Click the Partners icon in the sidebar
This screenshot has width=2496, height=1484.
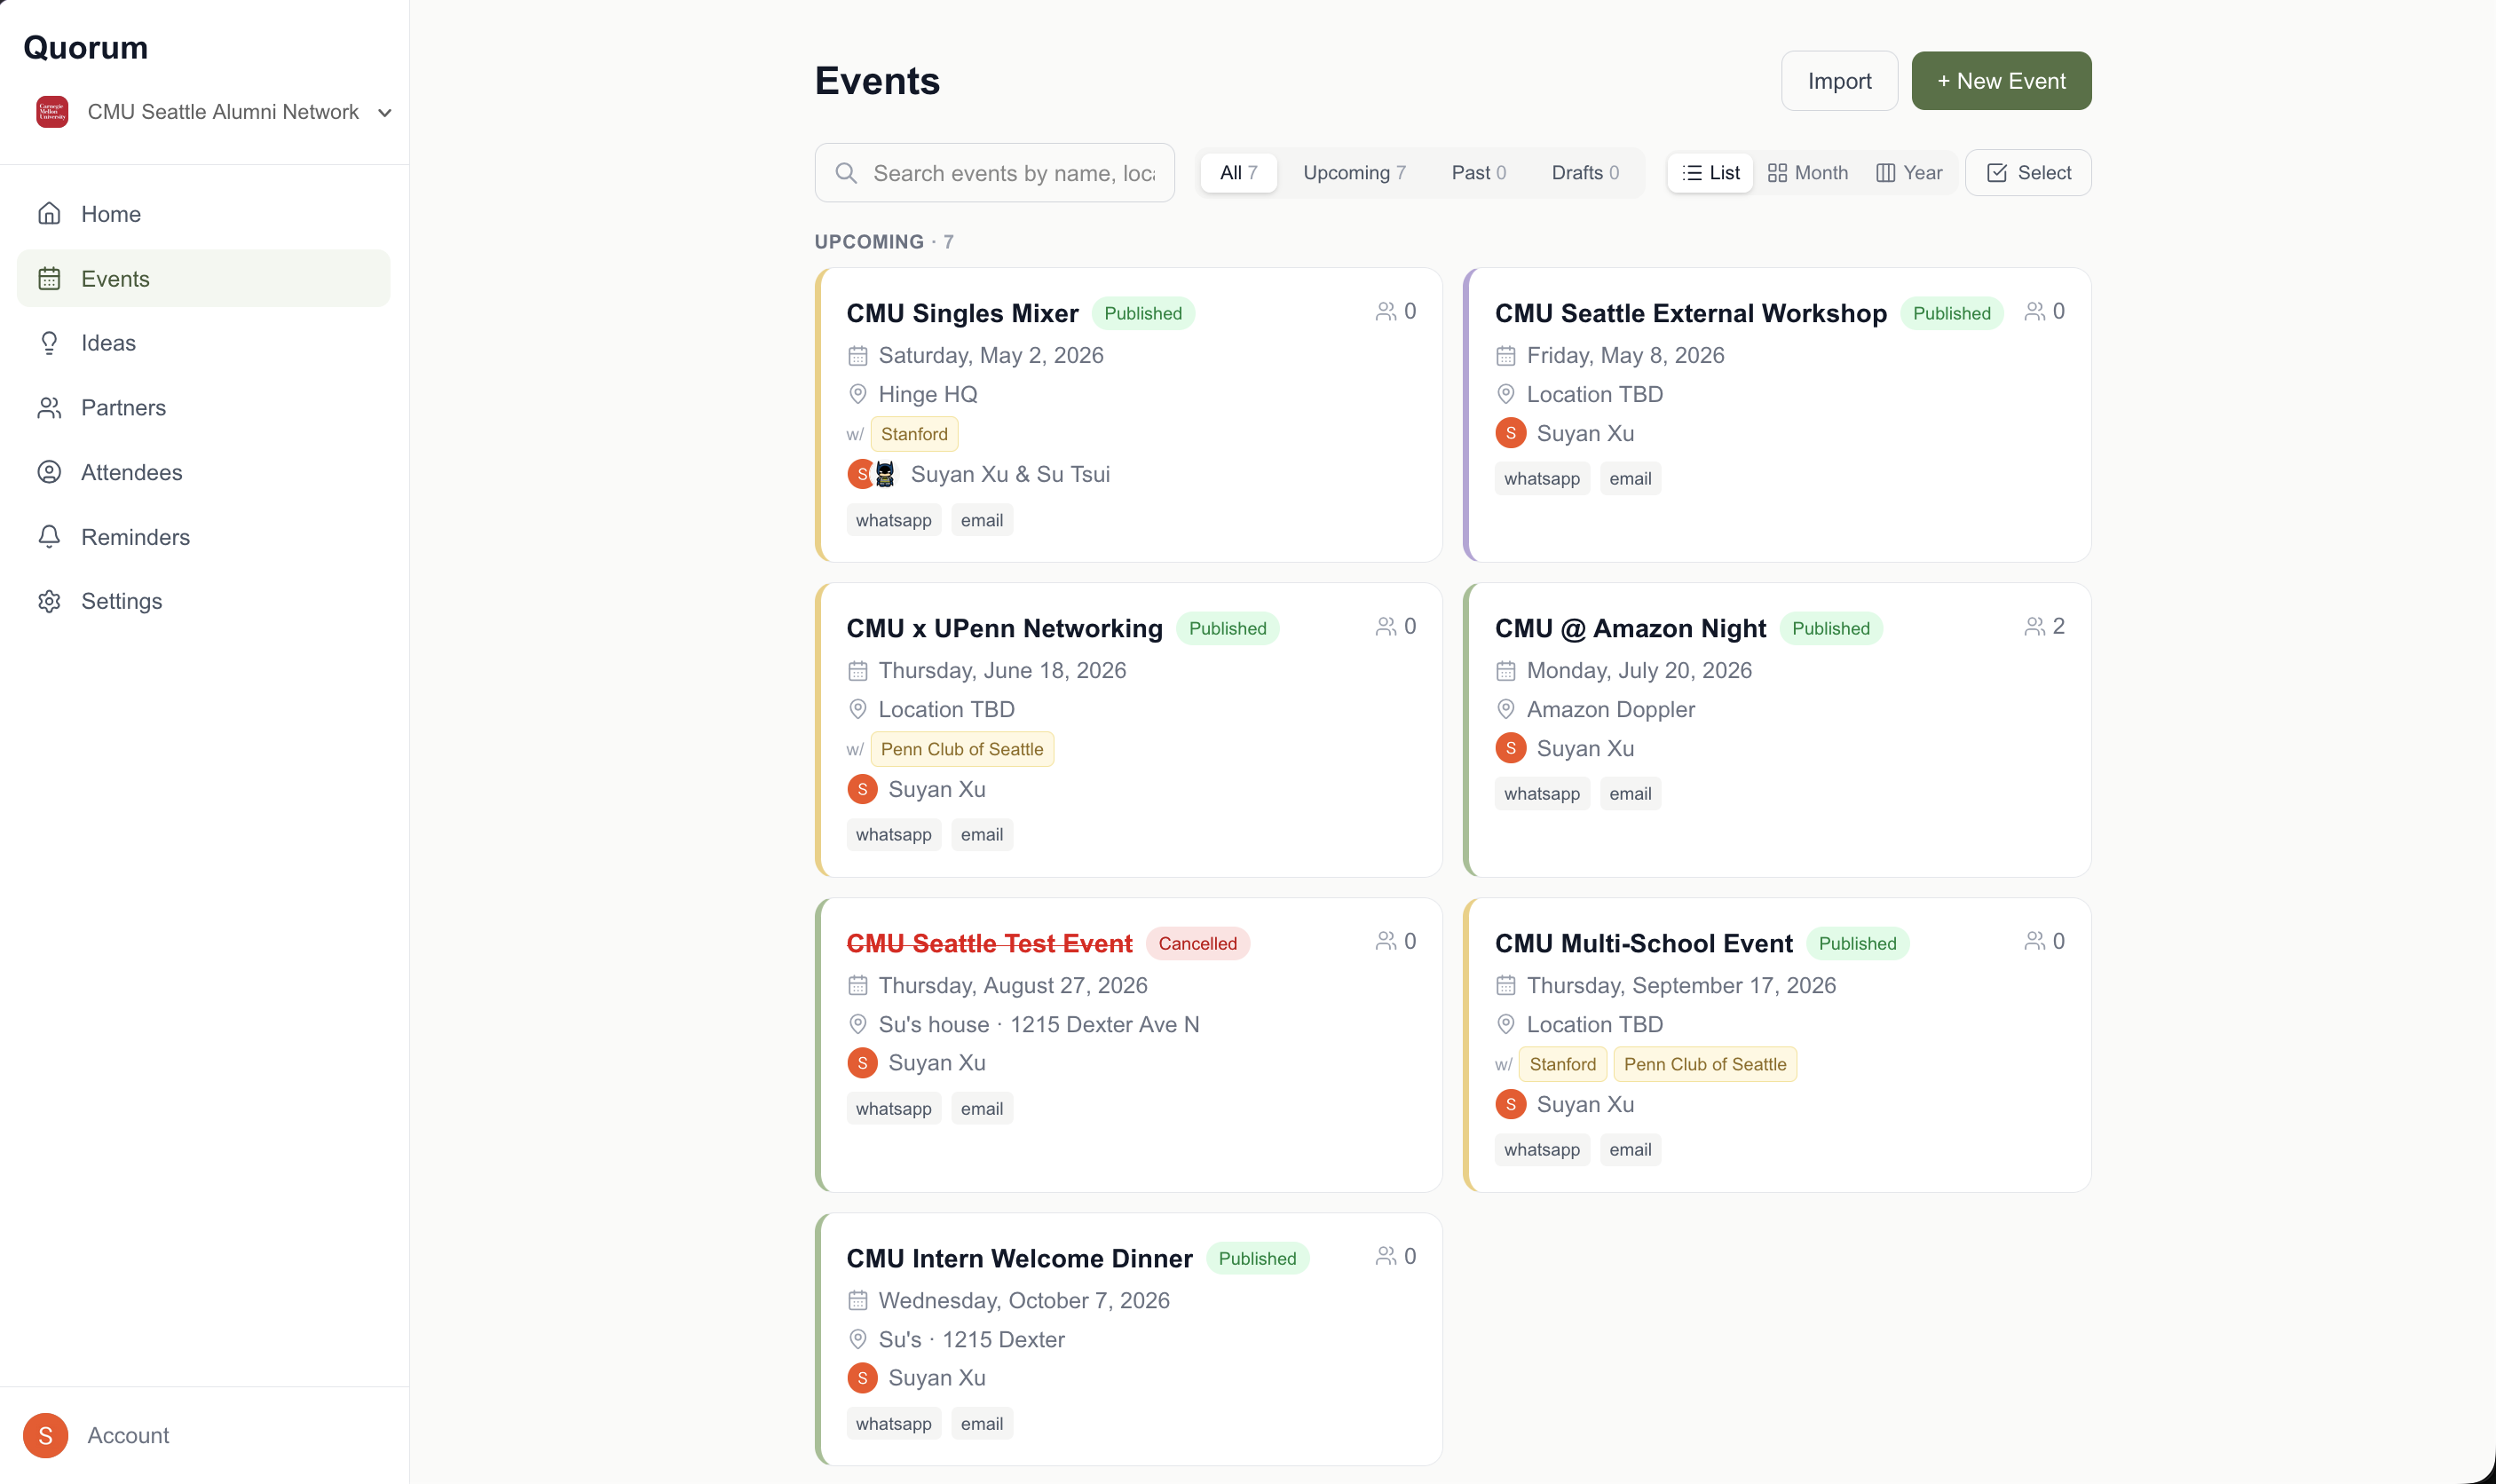pyautogui.click(x=49, y=407)
